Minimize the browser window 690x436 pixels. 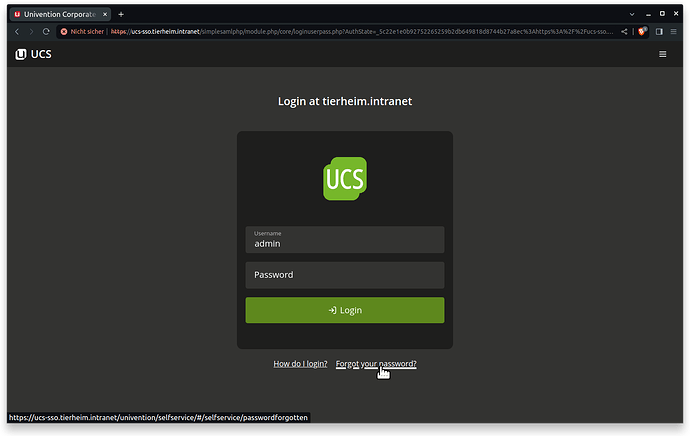tap(648, 15)
